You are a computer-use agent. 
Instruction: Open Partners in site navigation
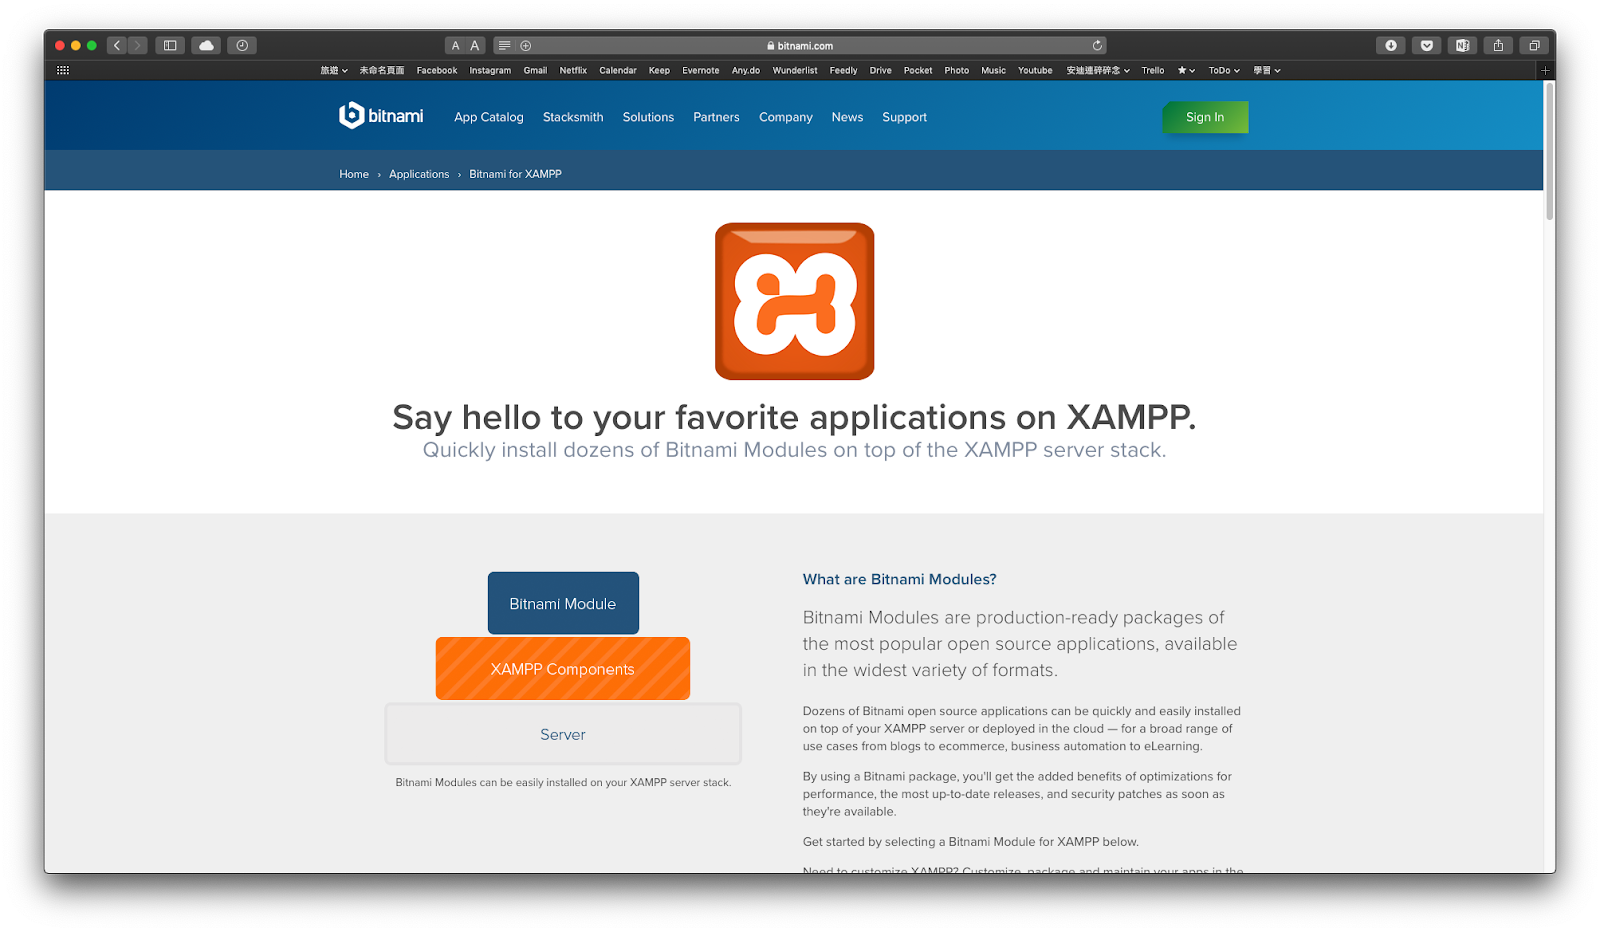(716, 117)
